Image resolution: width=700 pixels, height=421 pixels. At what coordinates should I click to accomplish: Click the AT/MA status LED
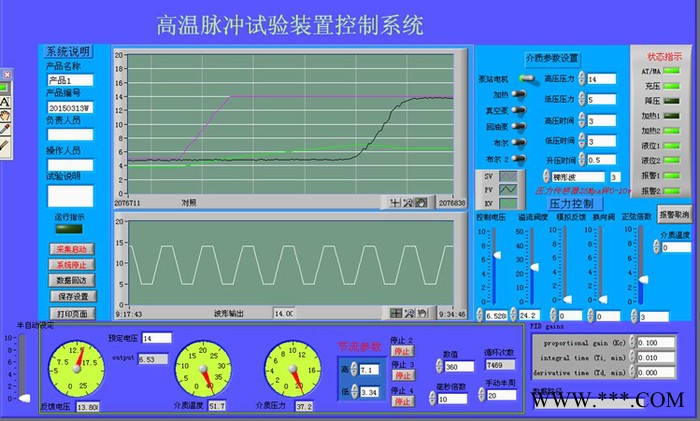click(671, 71)
